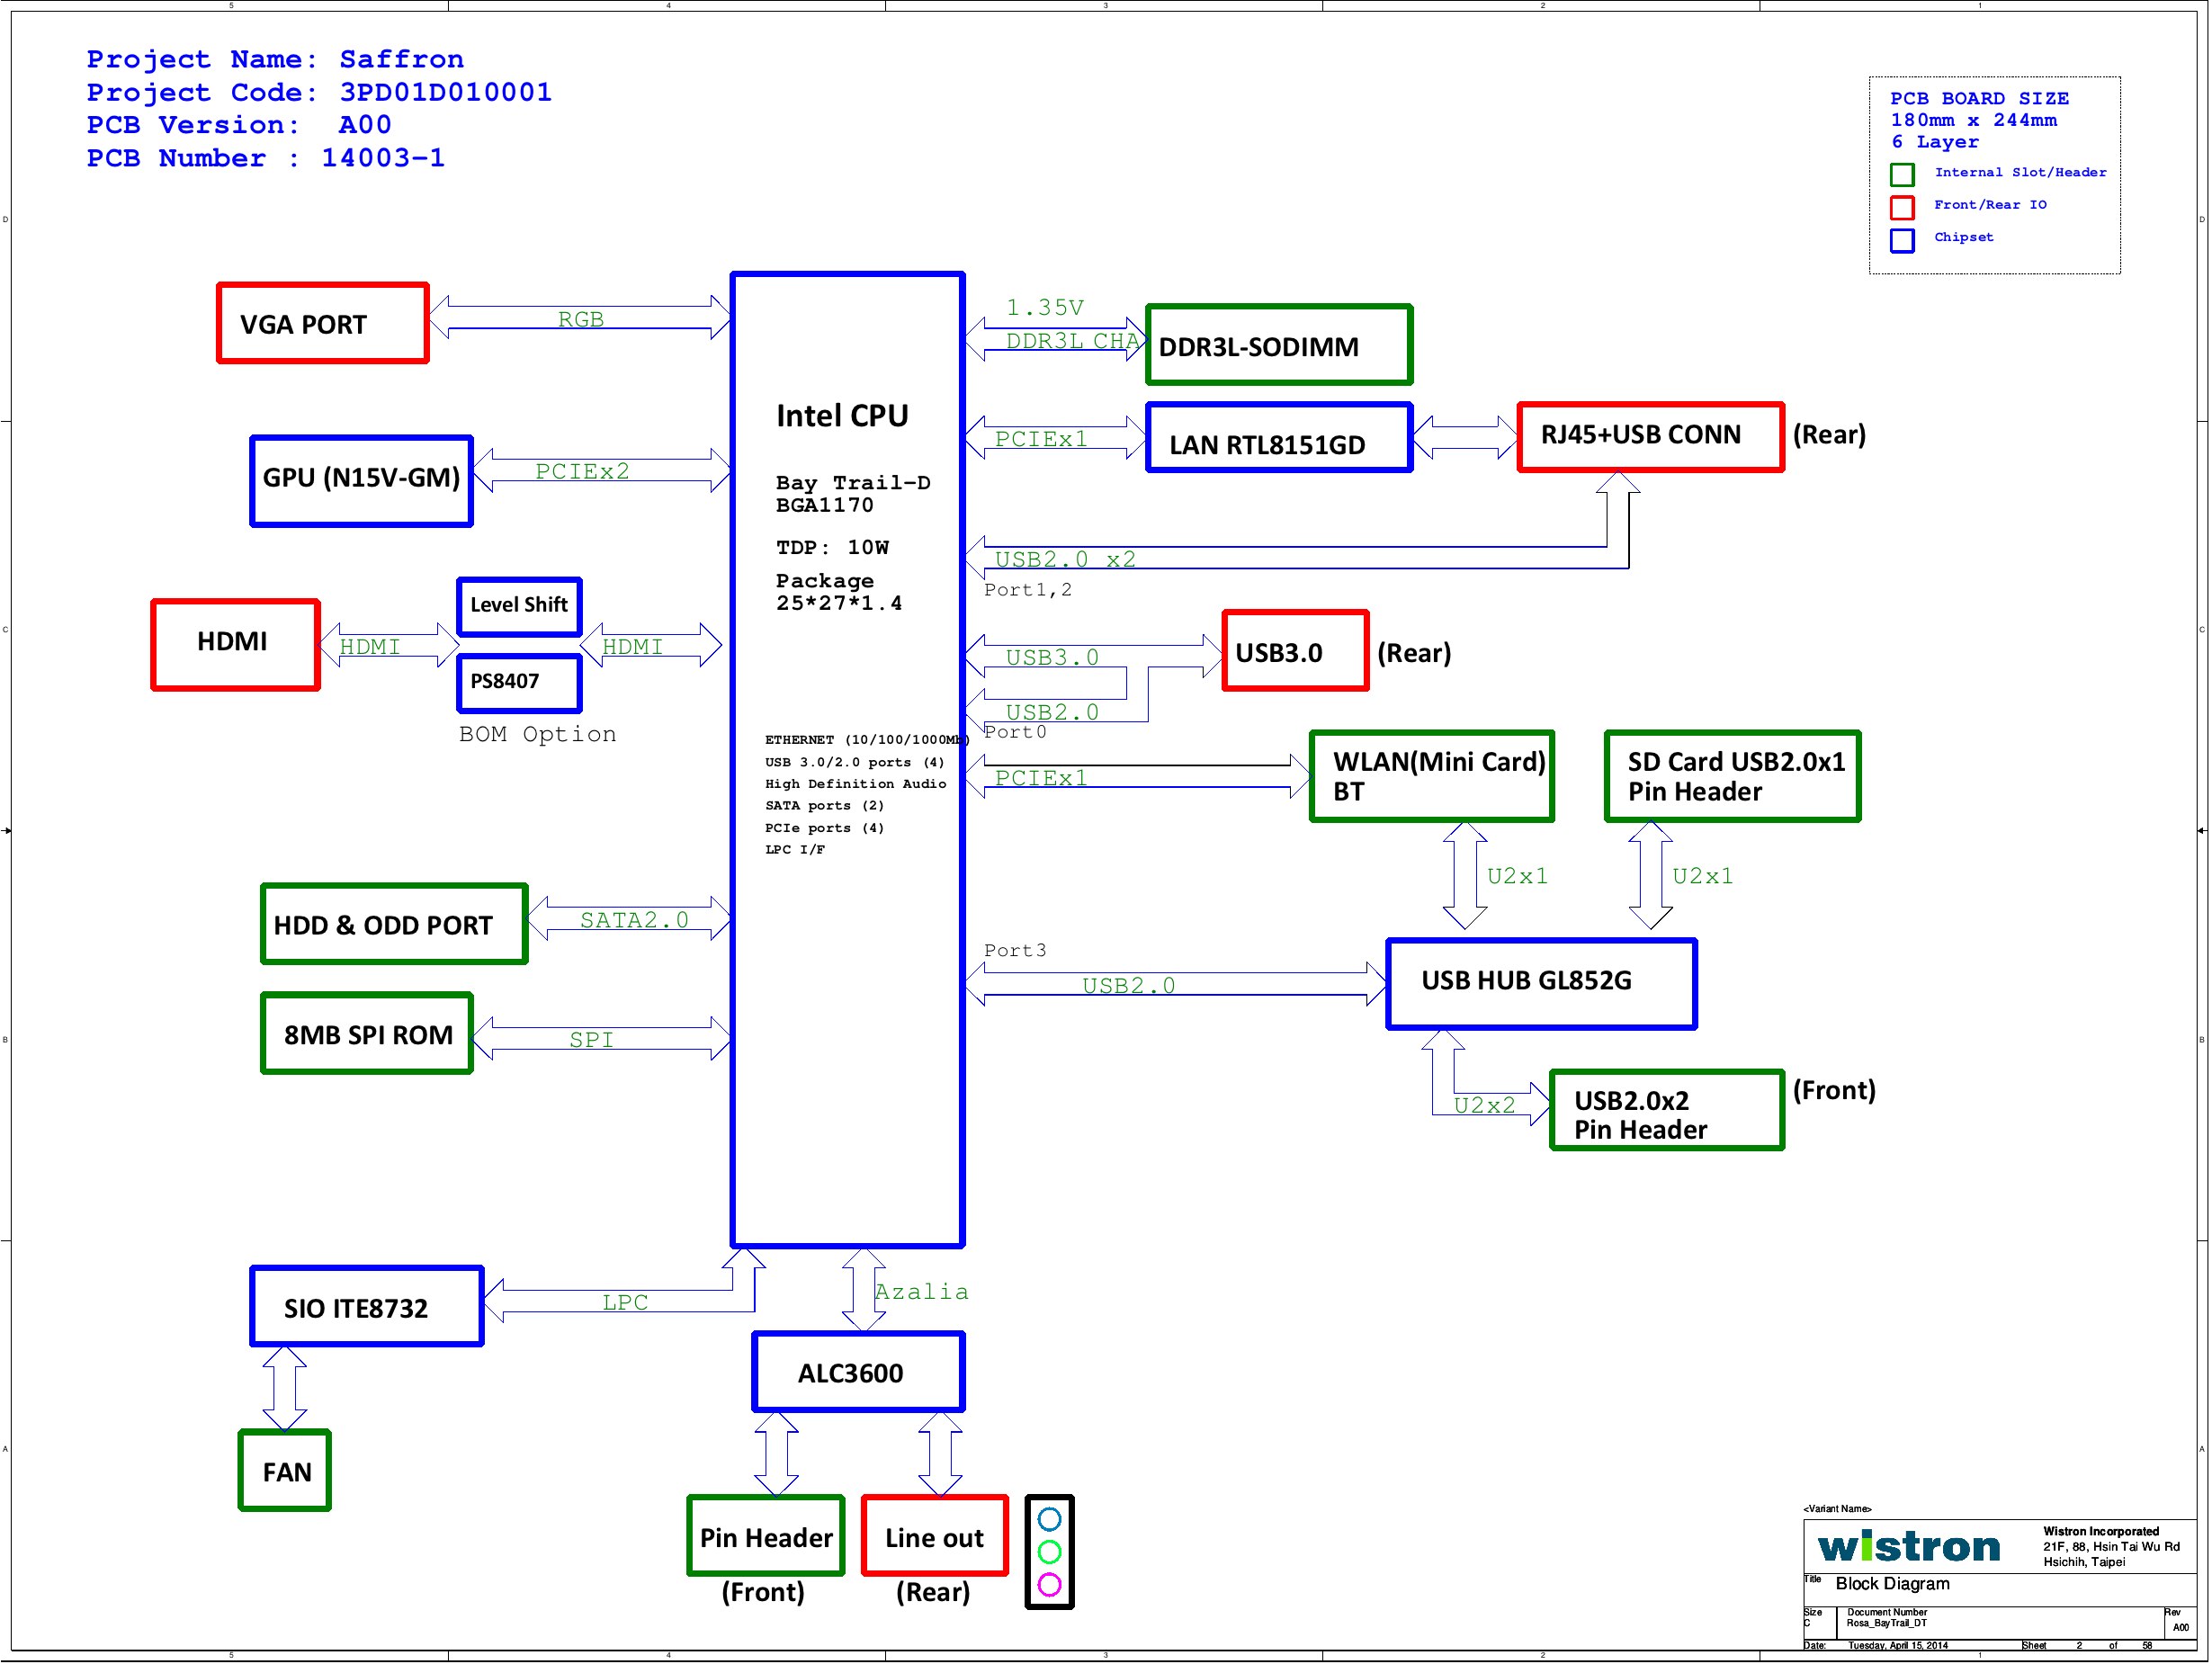Click the red Front/Rear IO legend square

click(1902, 207)
